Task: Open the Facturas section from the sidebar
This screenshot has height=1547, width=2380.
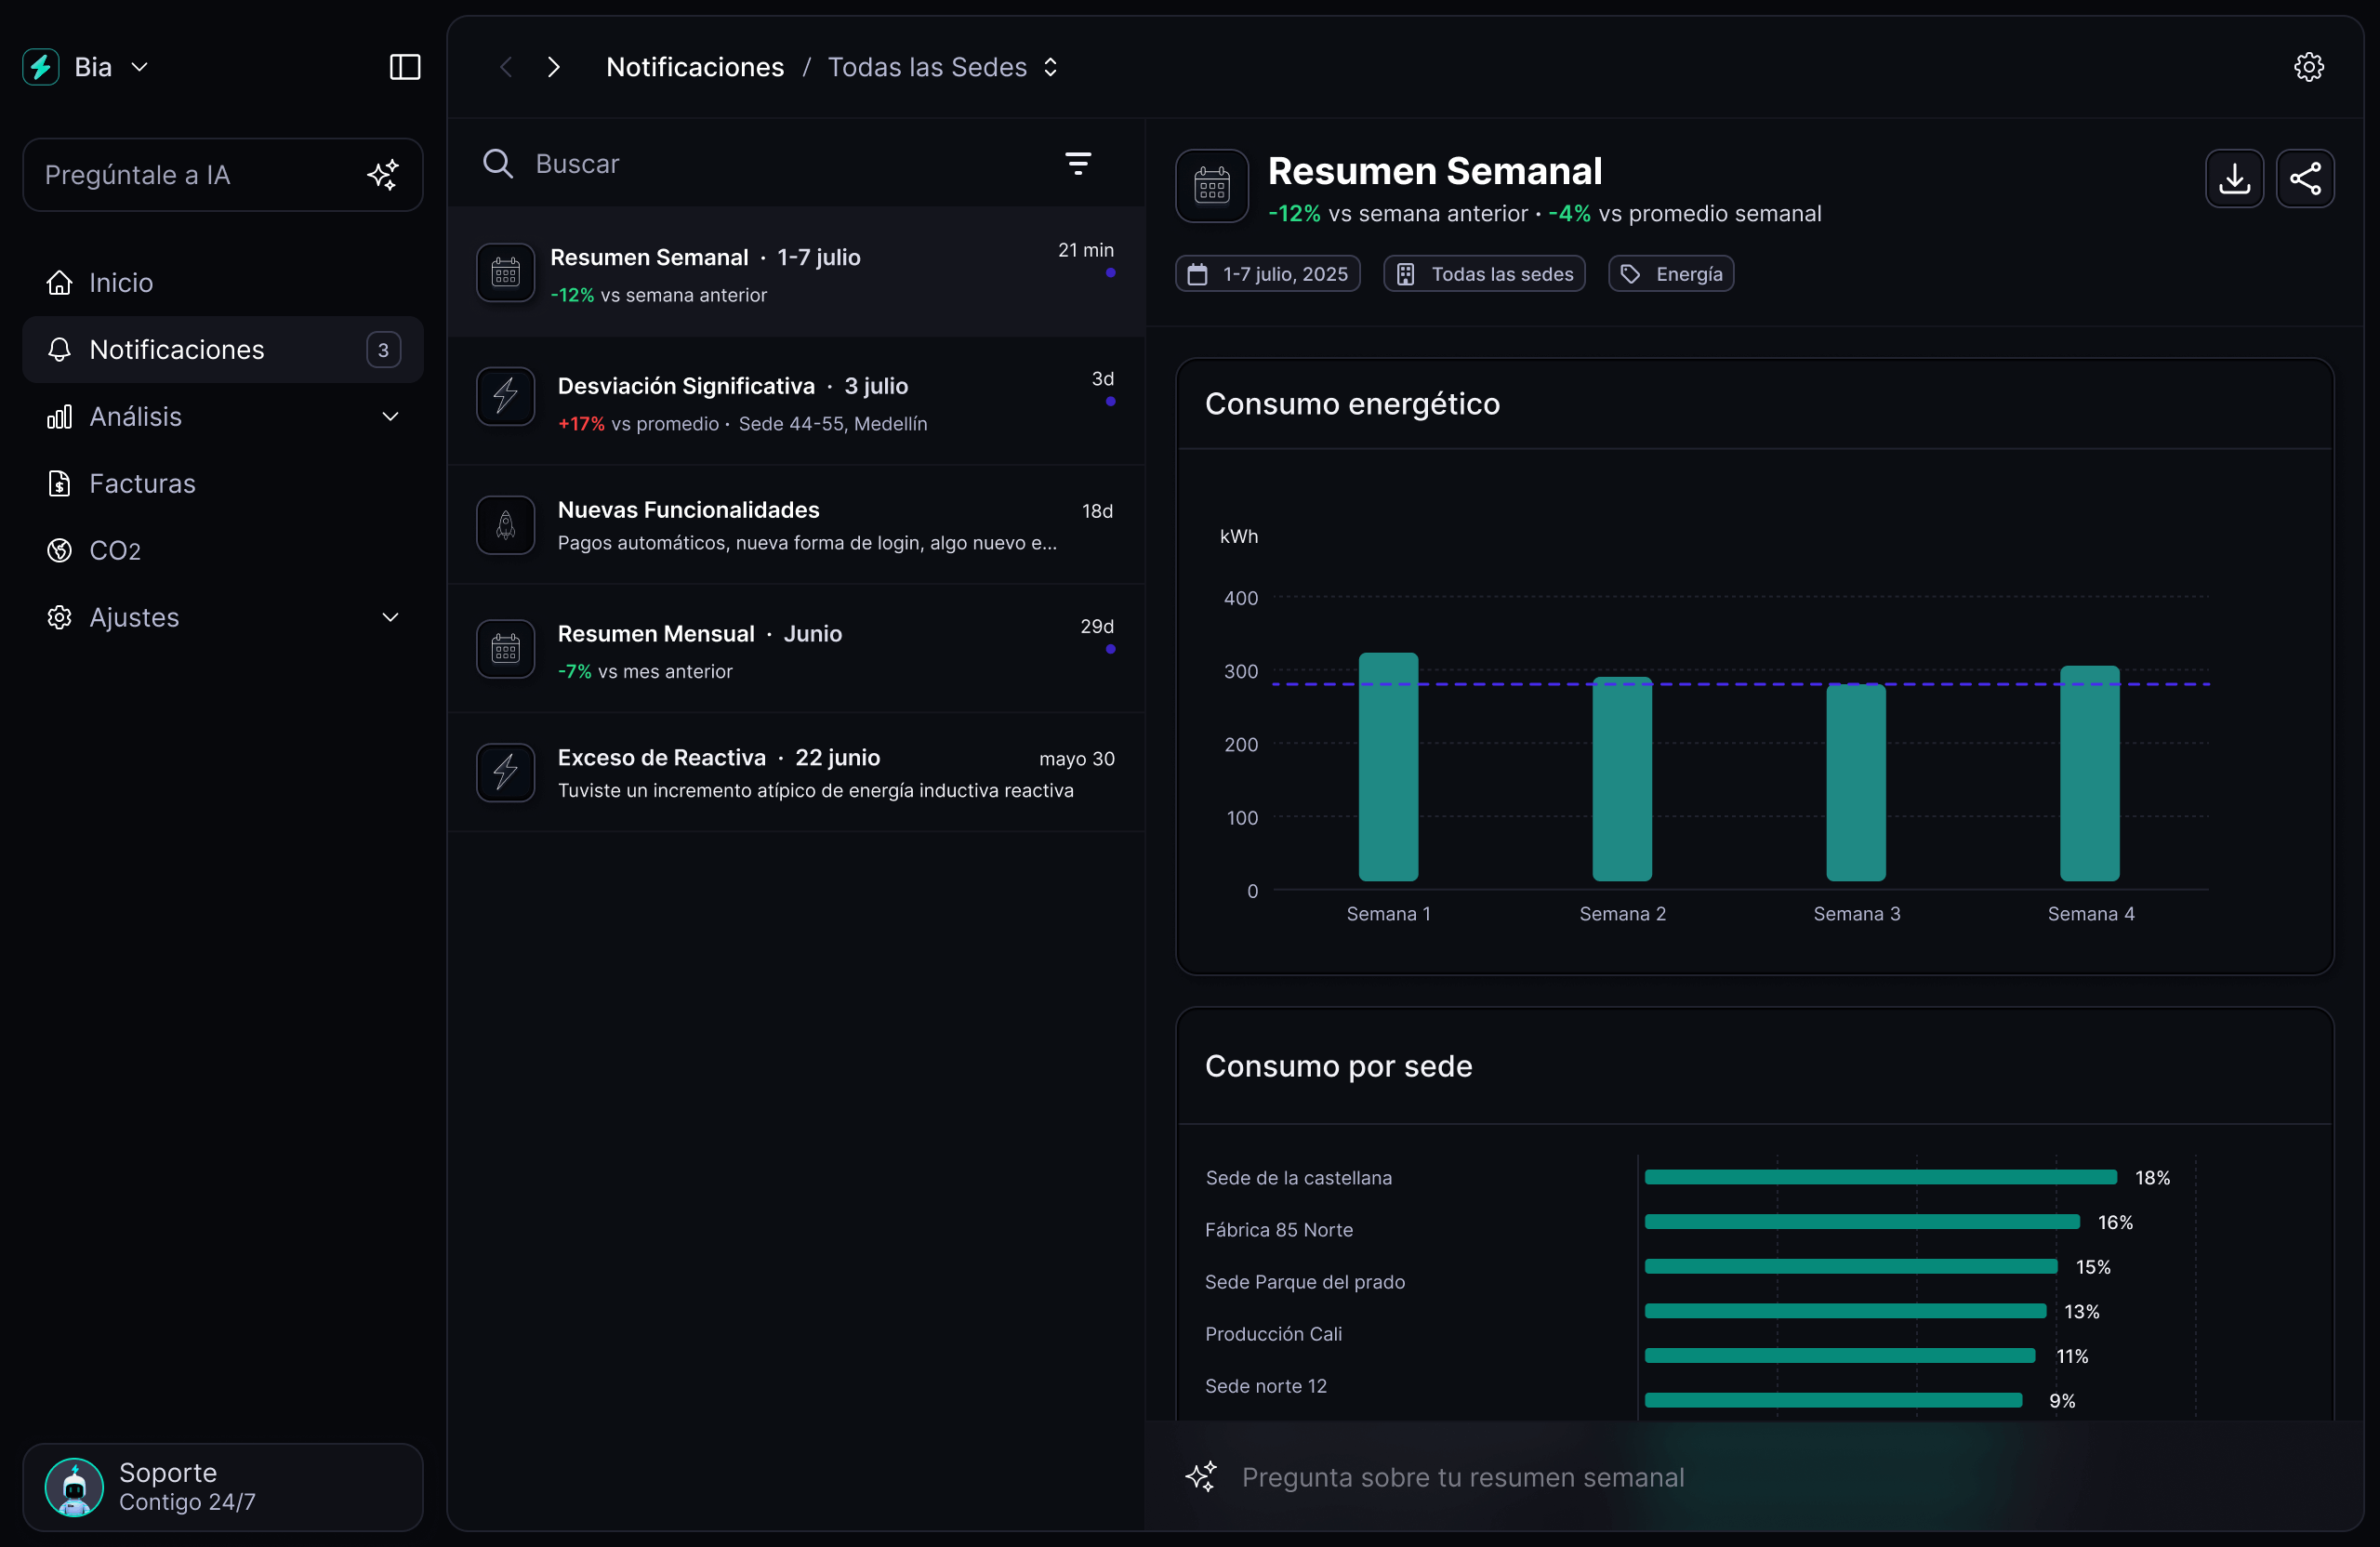Action: [x=144, y=483]
